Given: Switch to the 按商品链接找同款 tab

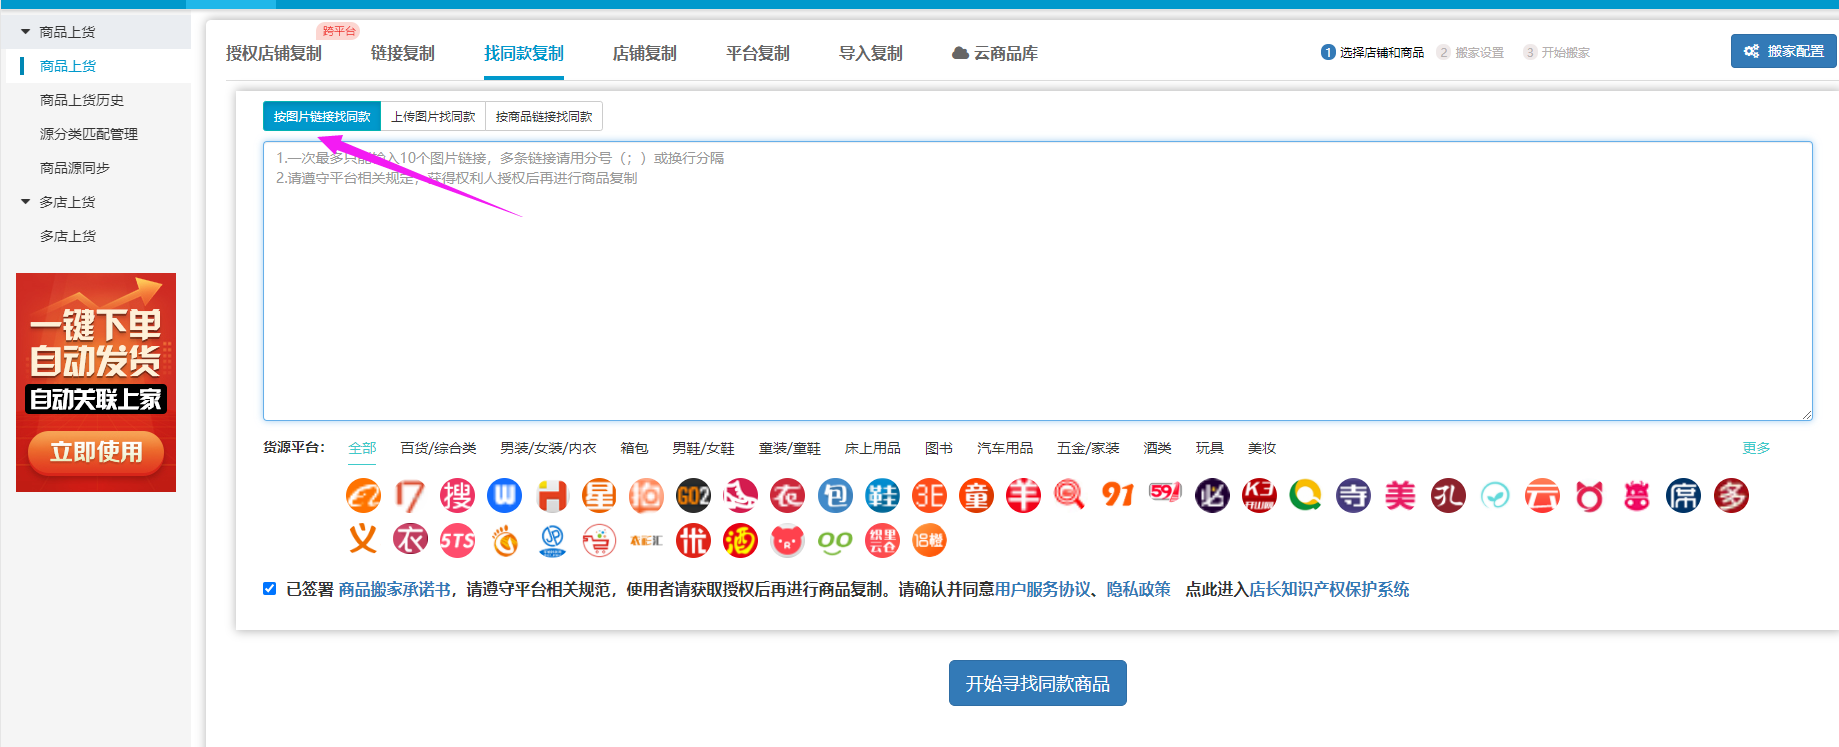Looking at the screenshot, I should [x=544, y=117].
